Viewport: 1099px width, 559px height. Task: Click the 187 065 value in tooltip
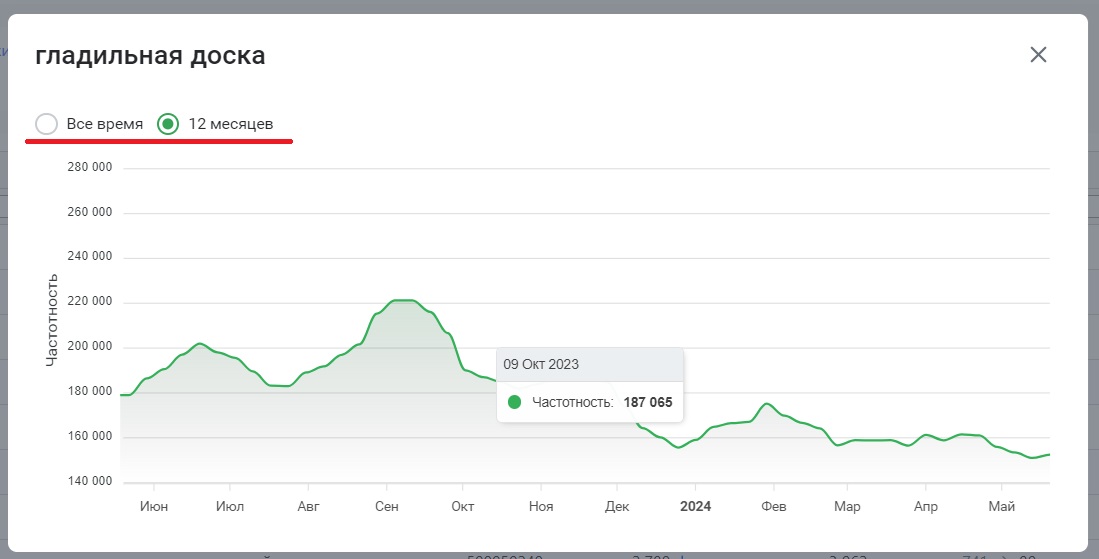point(648,402)
